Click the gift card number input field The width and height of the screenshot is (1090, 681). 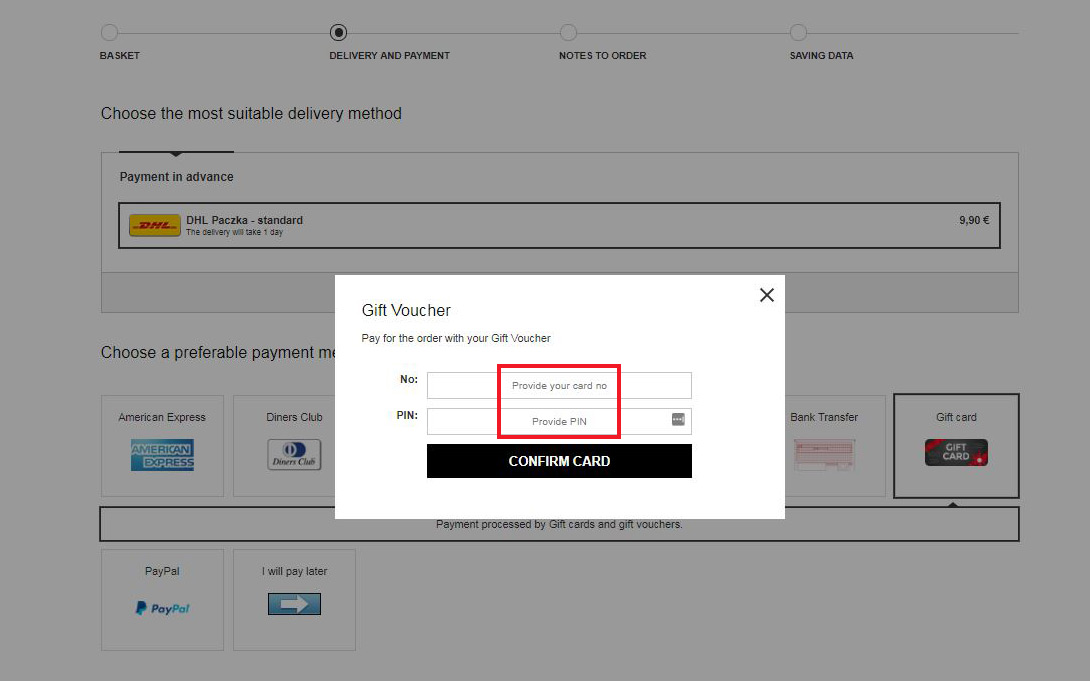(x=558, y=385)
